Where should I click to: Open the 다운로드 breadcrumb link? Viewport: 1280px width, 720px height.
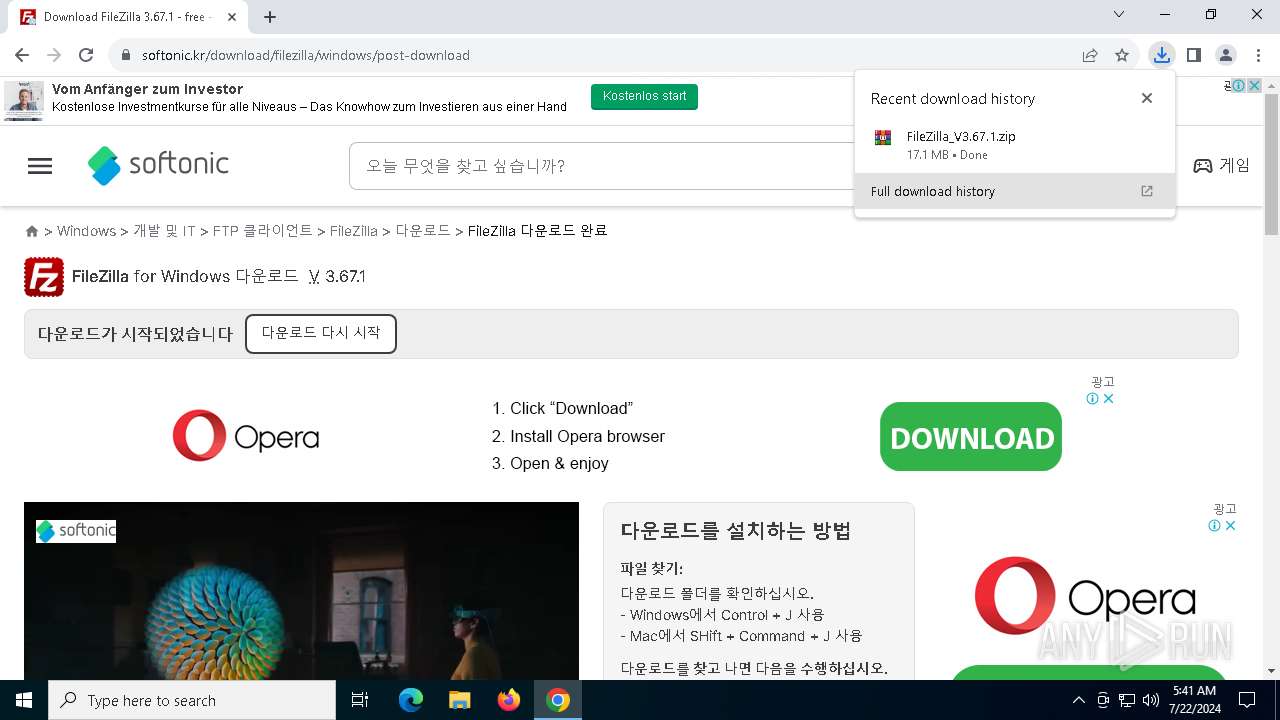click(x=423, y=231)
